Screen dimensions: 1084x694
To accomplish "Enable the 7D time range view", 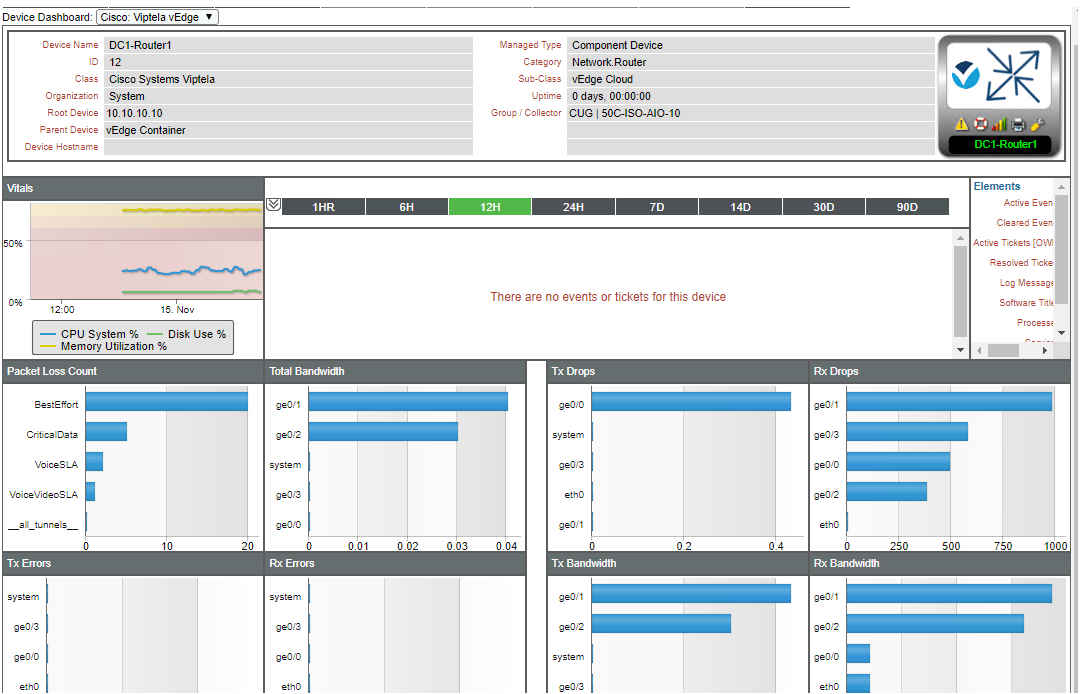I will [656, 206].
